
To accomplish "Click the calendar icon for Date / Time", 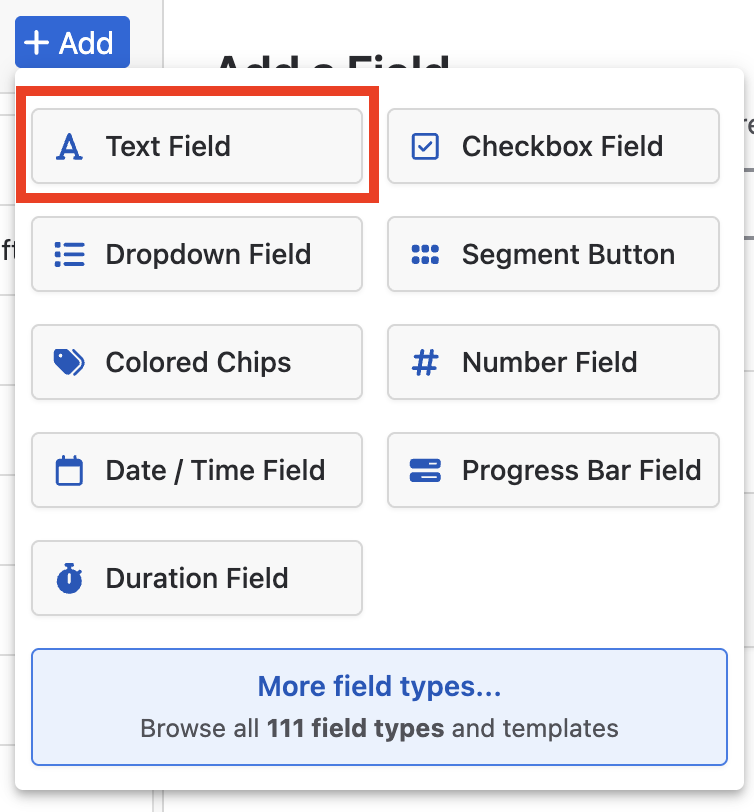I will pyautogui.click(x=69, y=470).
